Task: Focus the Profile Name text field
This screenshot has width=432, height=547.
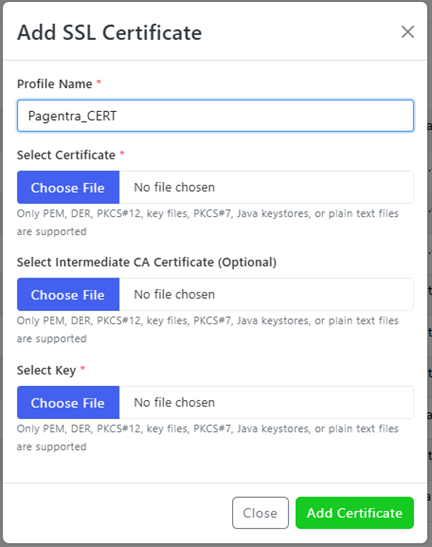Action: click(215, 116)
